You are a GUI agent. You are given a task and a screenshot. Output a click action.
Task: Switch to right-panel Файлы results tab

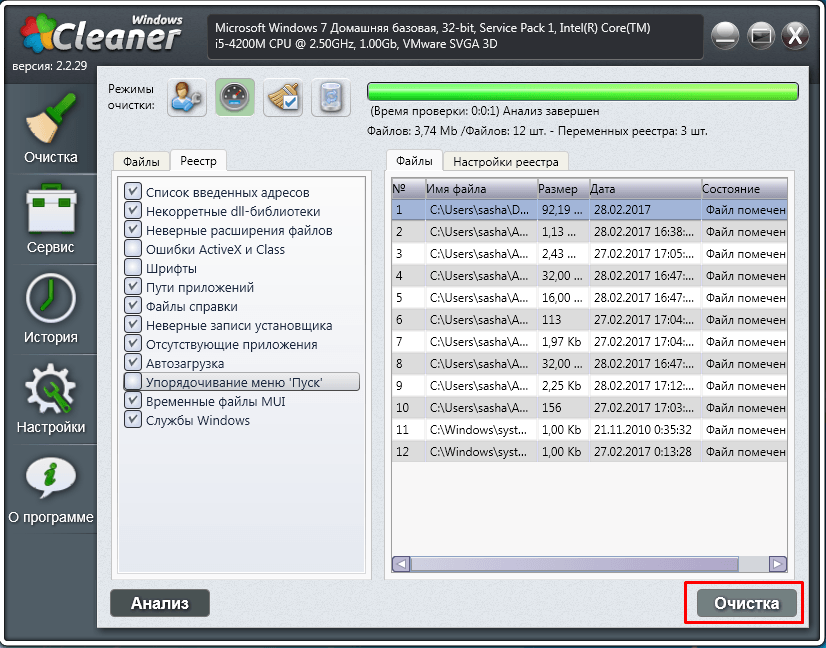click(x=414, y=160)
